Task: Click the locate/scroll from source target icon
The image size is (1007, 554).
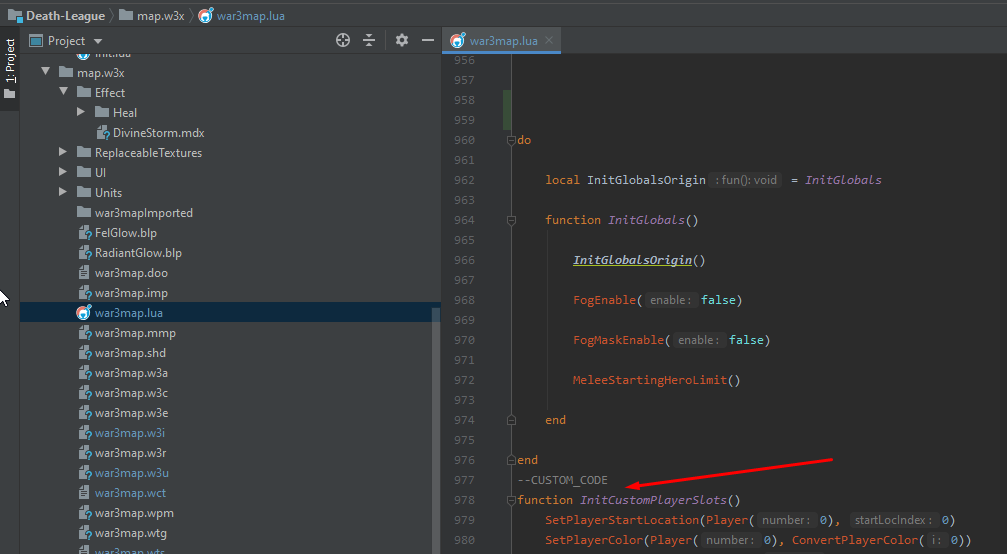Action: click(343, 40)
